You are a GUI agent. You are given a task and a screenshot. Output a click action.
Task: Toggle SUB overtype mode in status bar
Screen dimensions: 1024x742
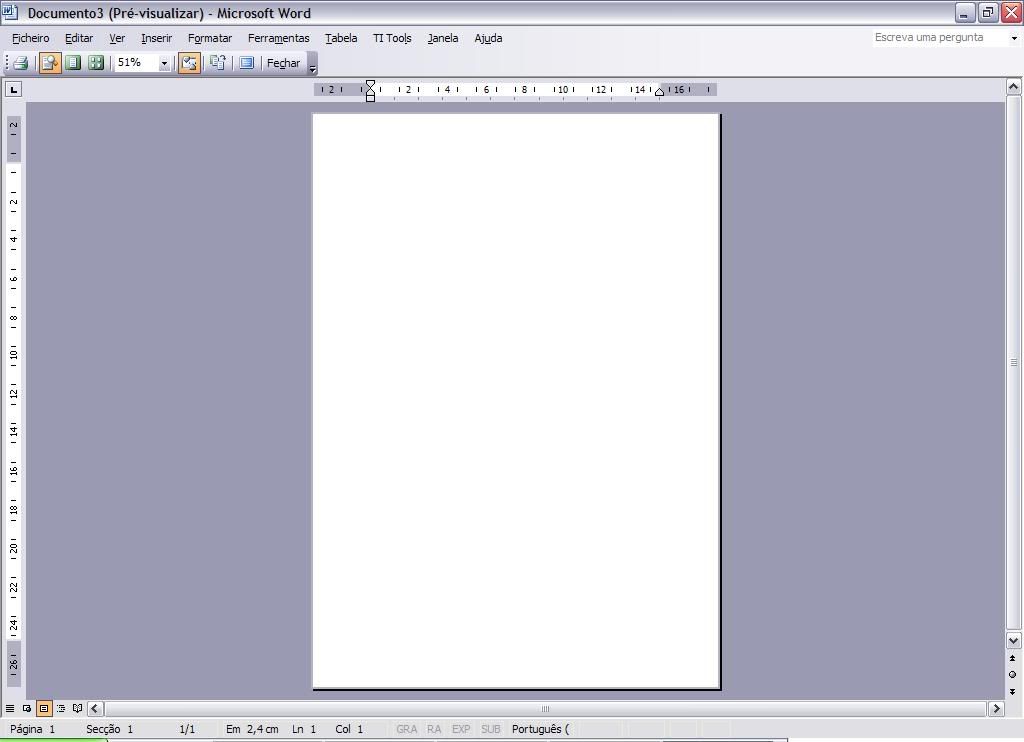click(490, 729)
